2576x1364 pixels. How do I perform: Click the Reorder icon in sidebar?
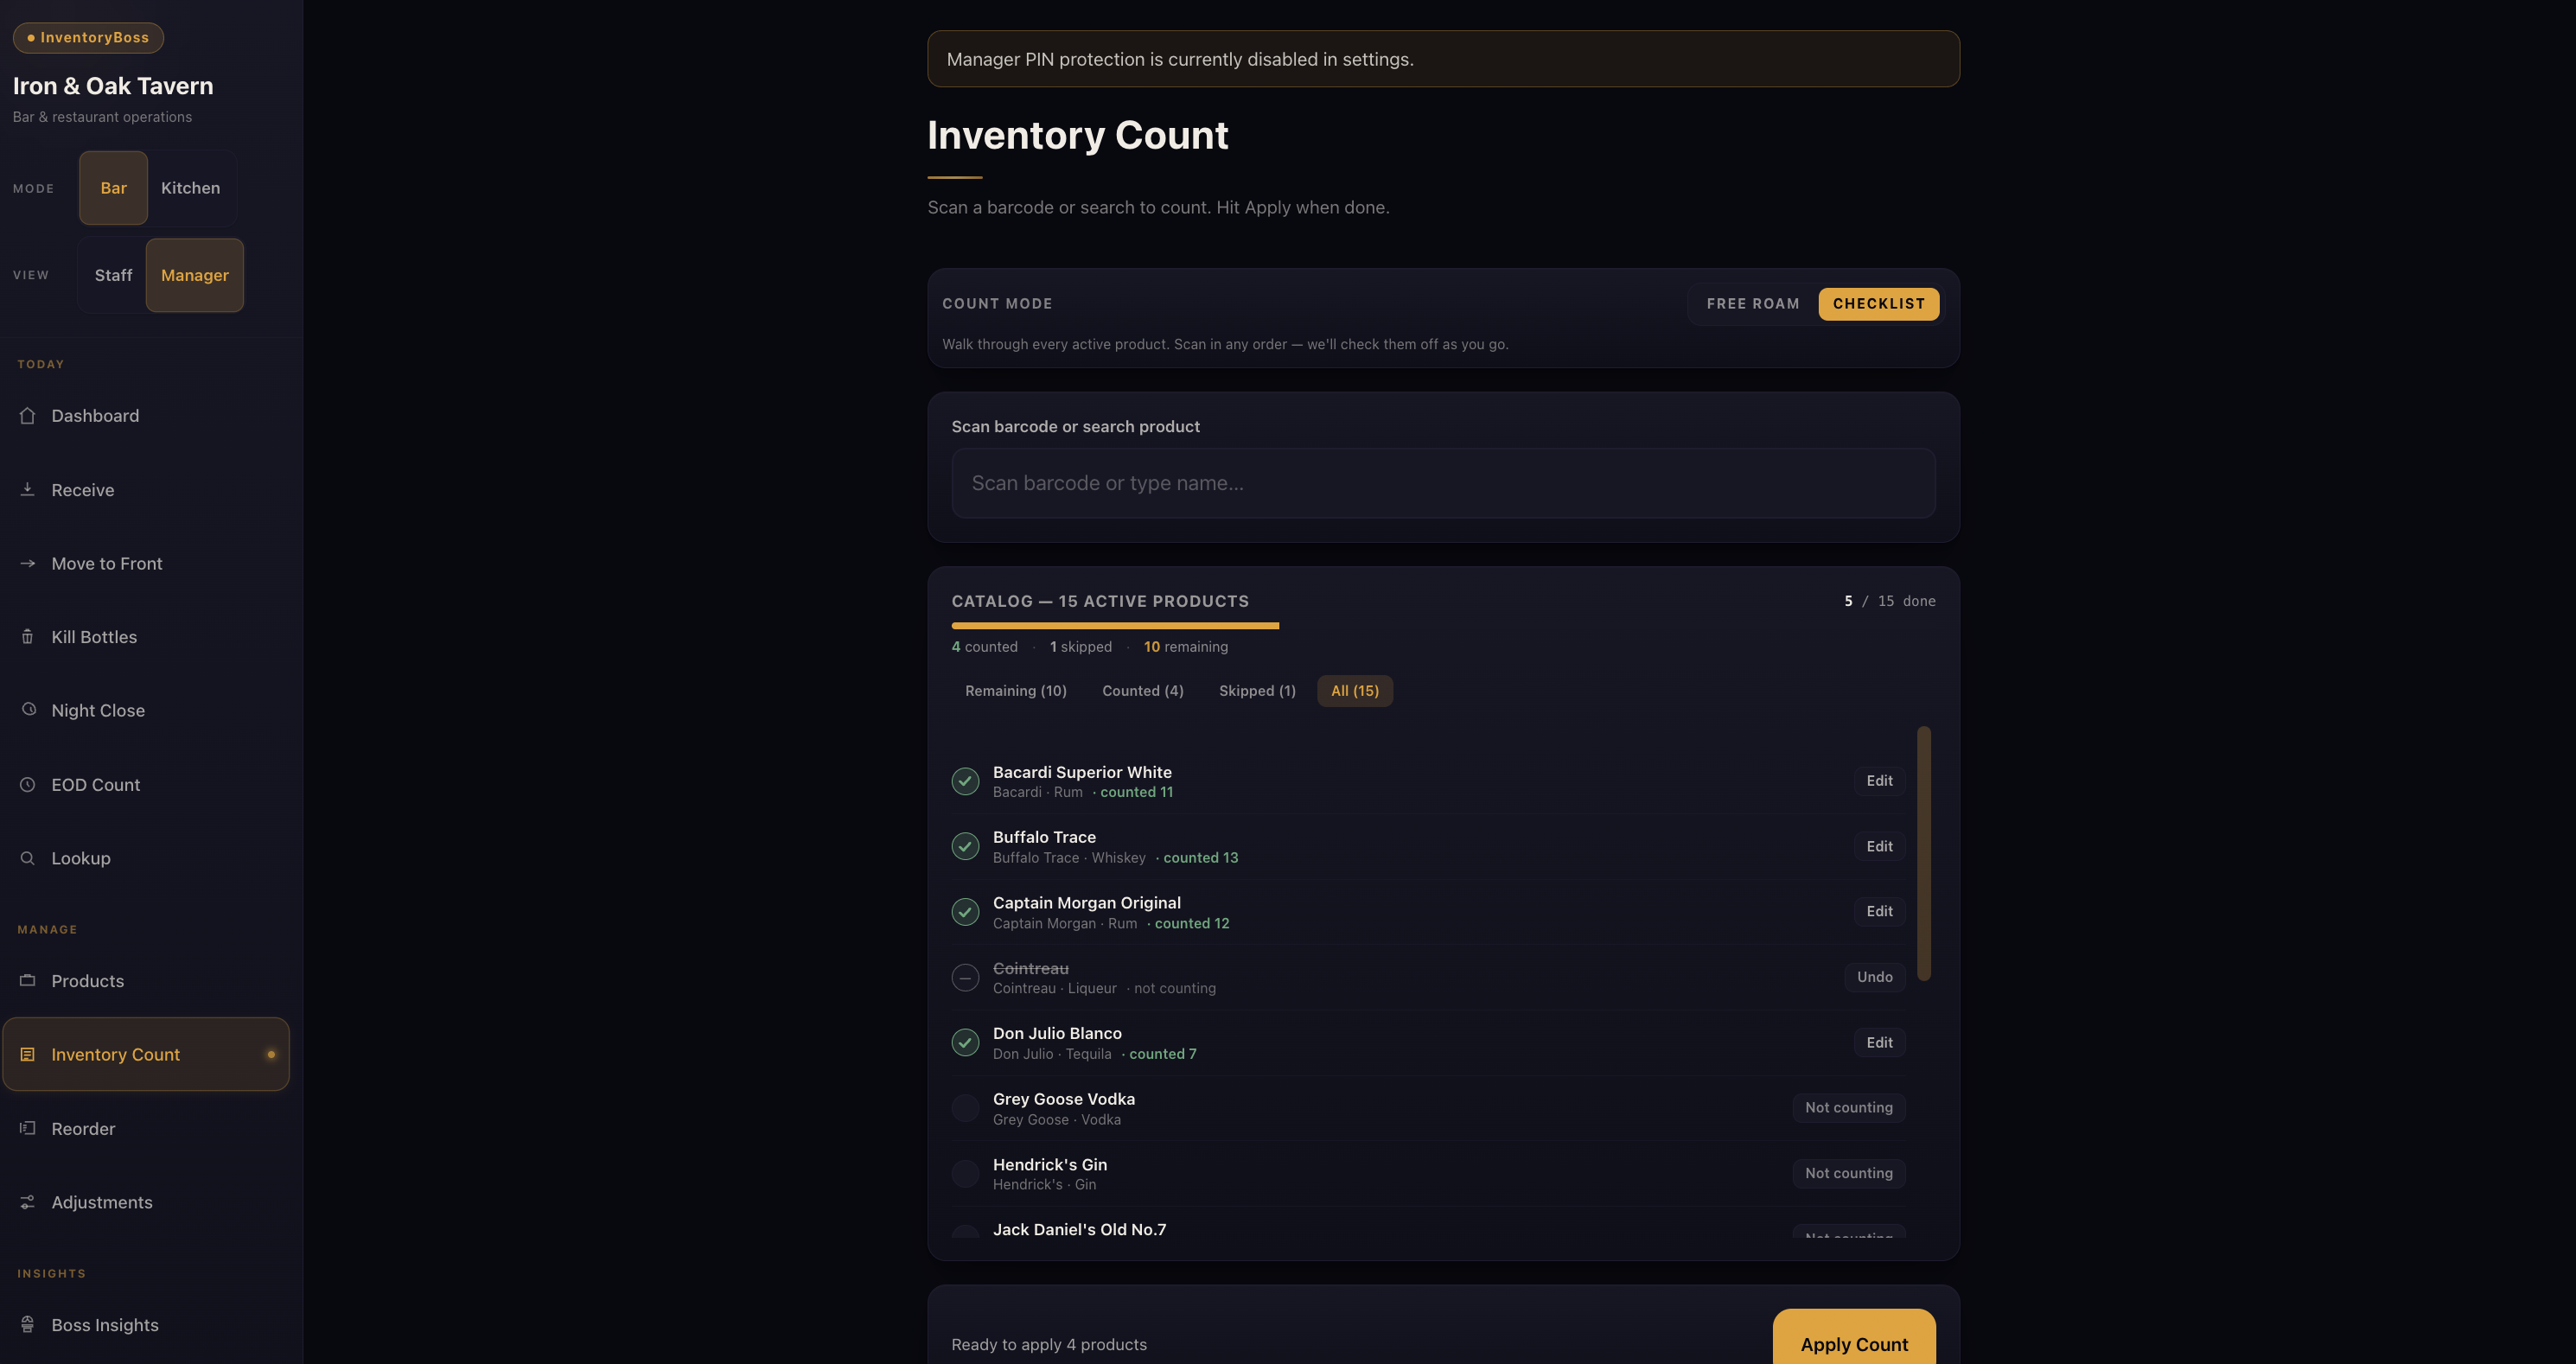(27, 1129)
